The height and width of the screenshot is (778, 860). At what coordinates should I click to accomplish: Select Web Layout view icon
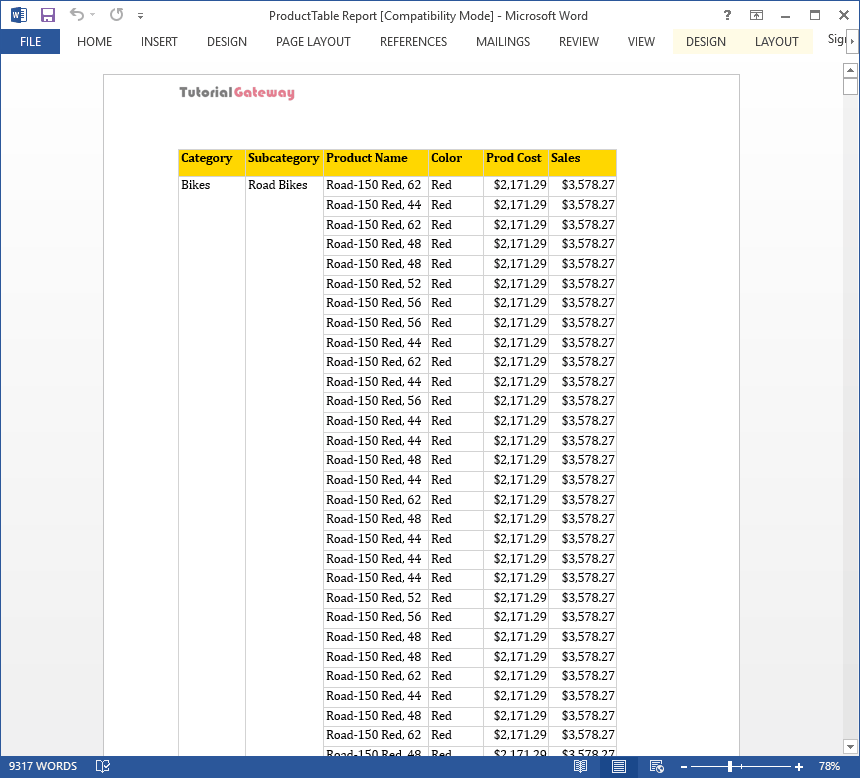656,767
